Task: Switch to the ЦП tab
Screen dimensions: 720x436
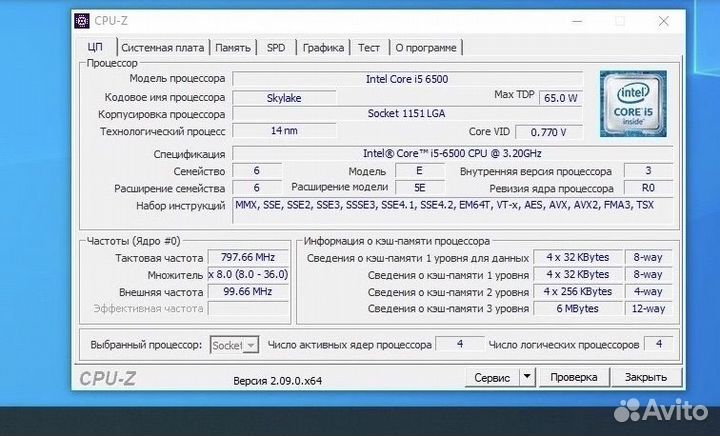Action: click(x=95, y=47)
